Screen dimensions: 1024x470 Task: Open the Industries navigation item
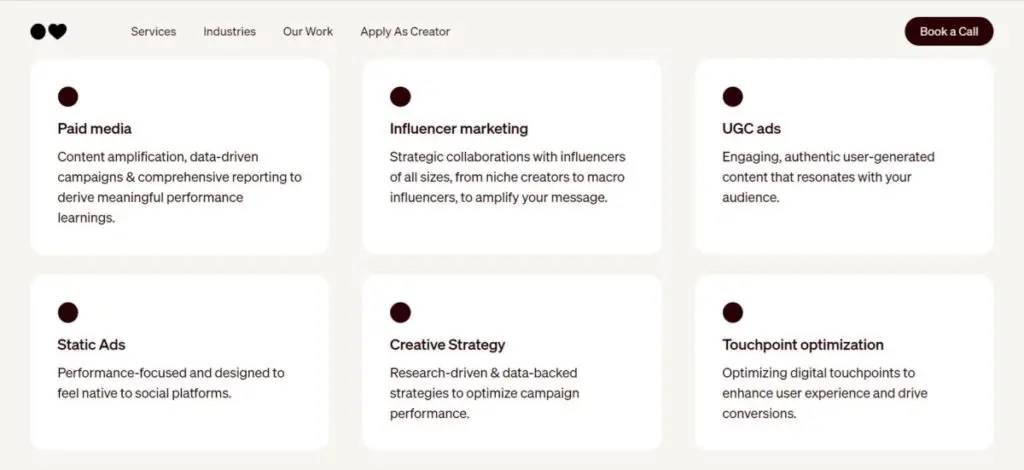coord(229,31)
